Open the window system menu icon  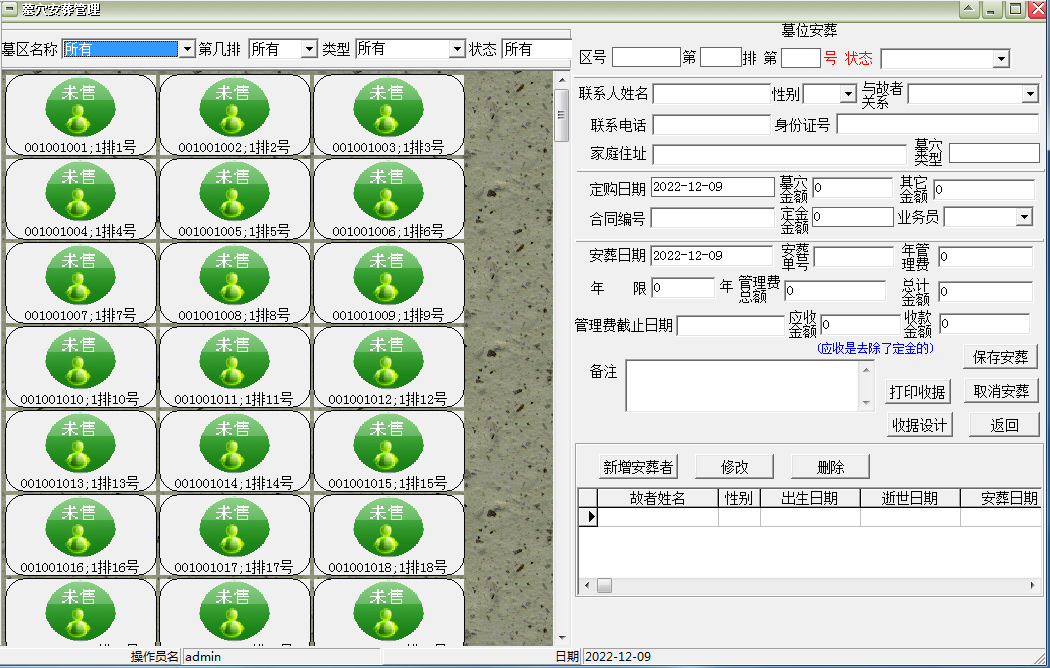click(10, 9)
